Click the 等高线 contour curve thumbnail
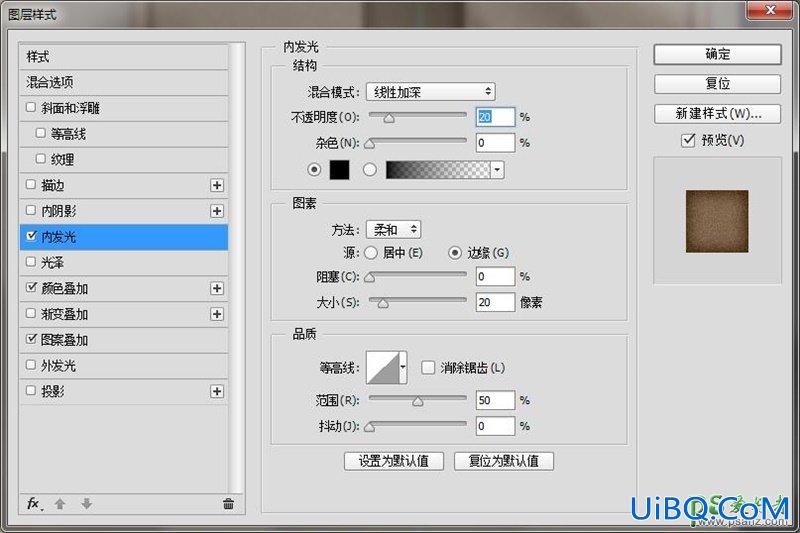 pyautogui.click(x=383, y=367)
